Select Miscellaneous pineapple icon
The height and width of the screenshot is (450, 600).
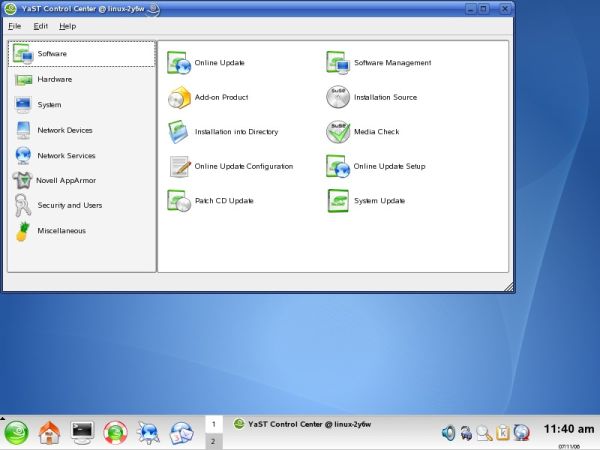[23, 231]
